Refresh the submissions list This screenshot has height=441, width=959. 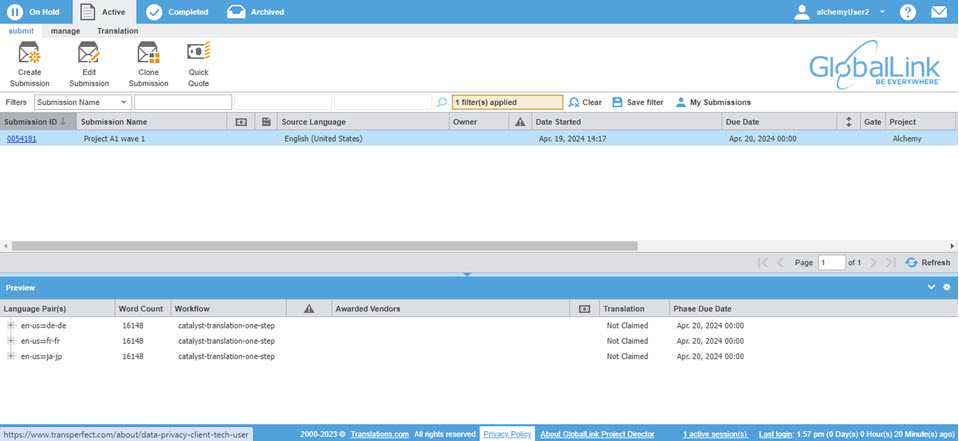pos(928,262)
